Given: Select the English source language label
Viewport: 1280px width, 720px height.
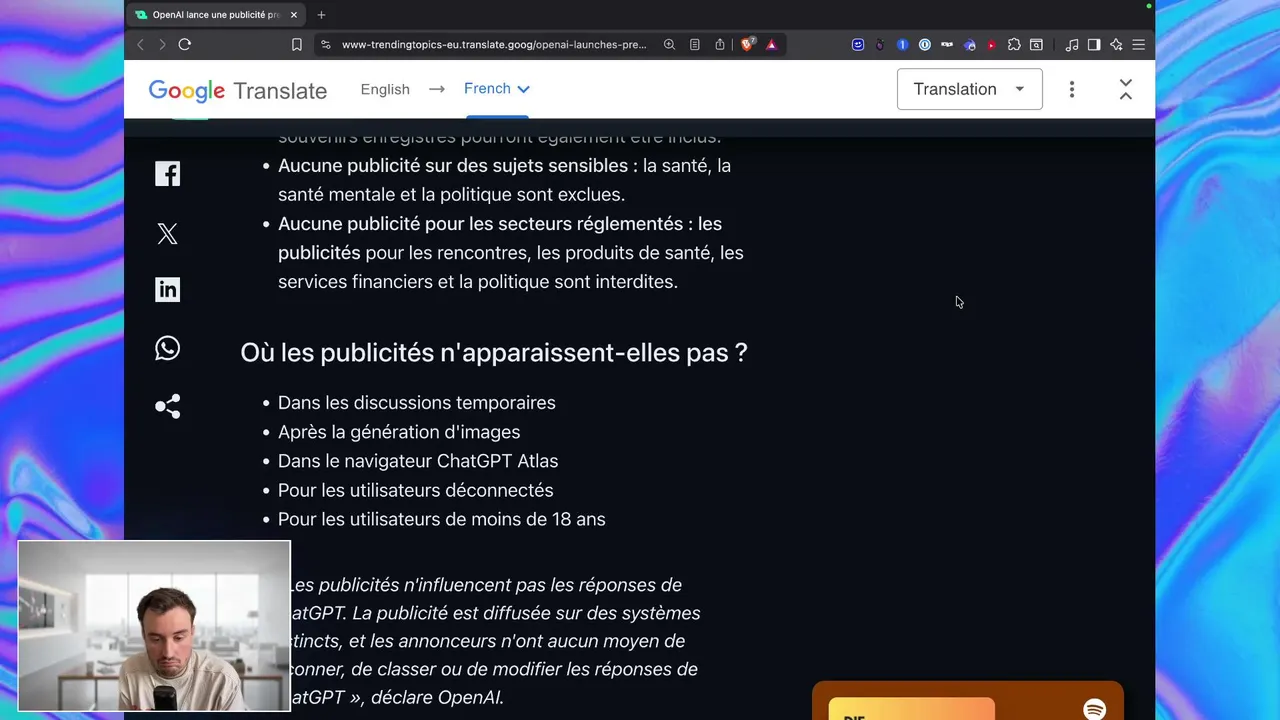Looking at the screenshot, I should point(385,89).
